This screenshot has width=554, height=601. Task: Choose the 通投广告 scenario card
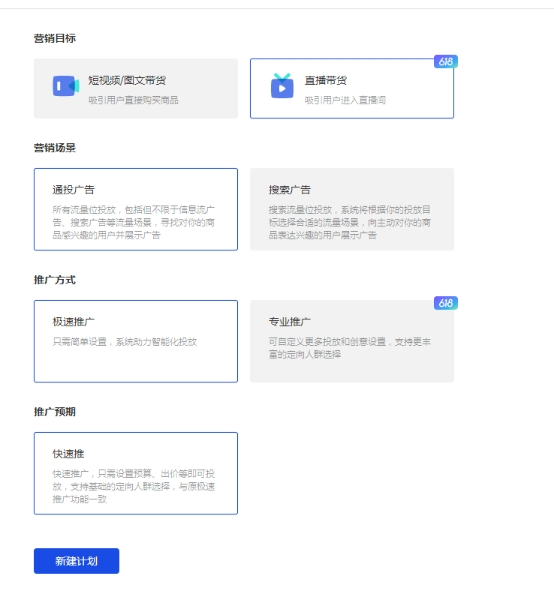click(136, 209)
